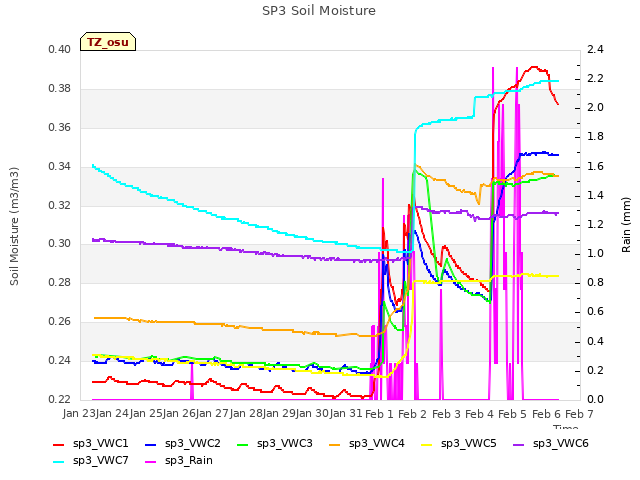Viewport: 640px width, 480px height.
Task: Click the 0.26 left axis value
Action: coord(60,322)
